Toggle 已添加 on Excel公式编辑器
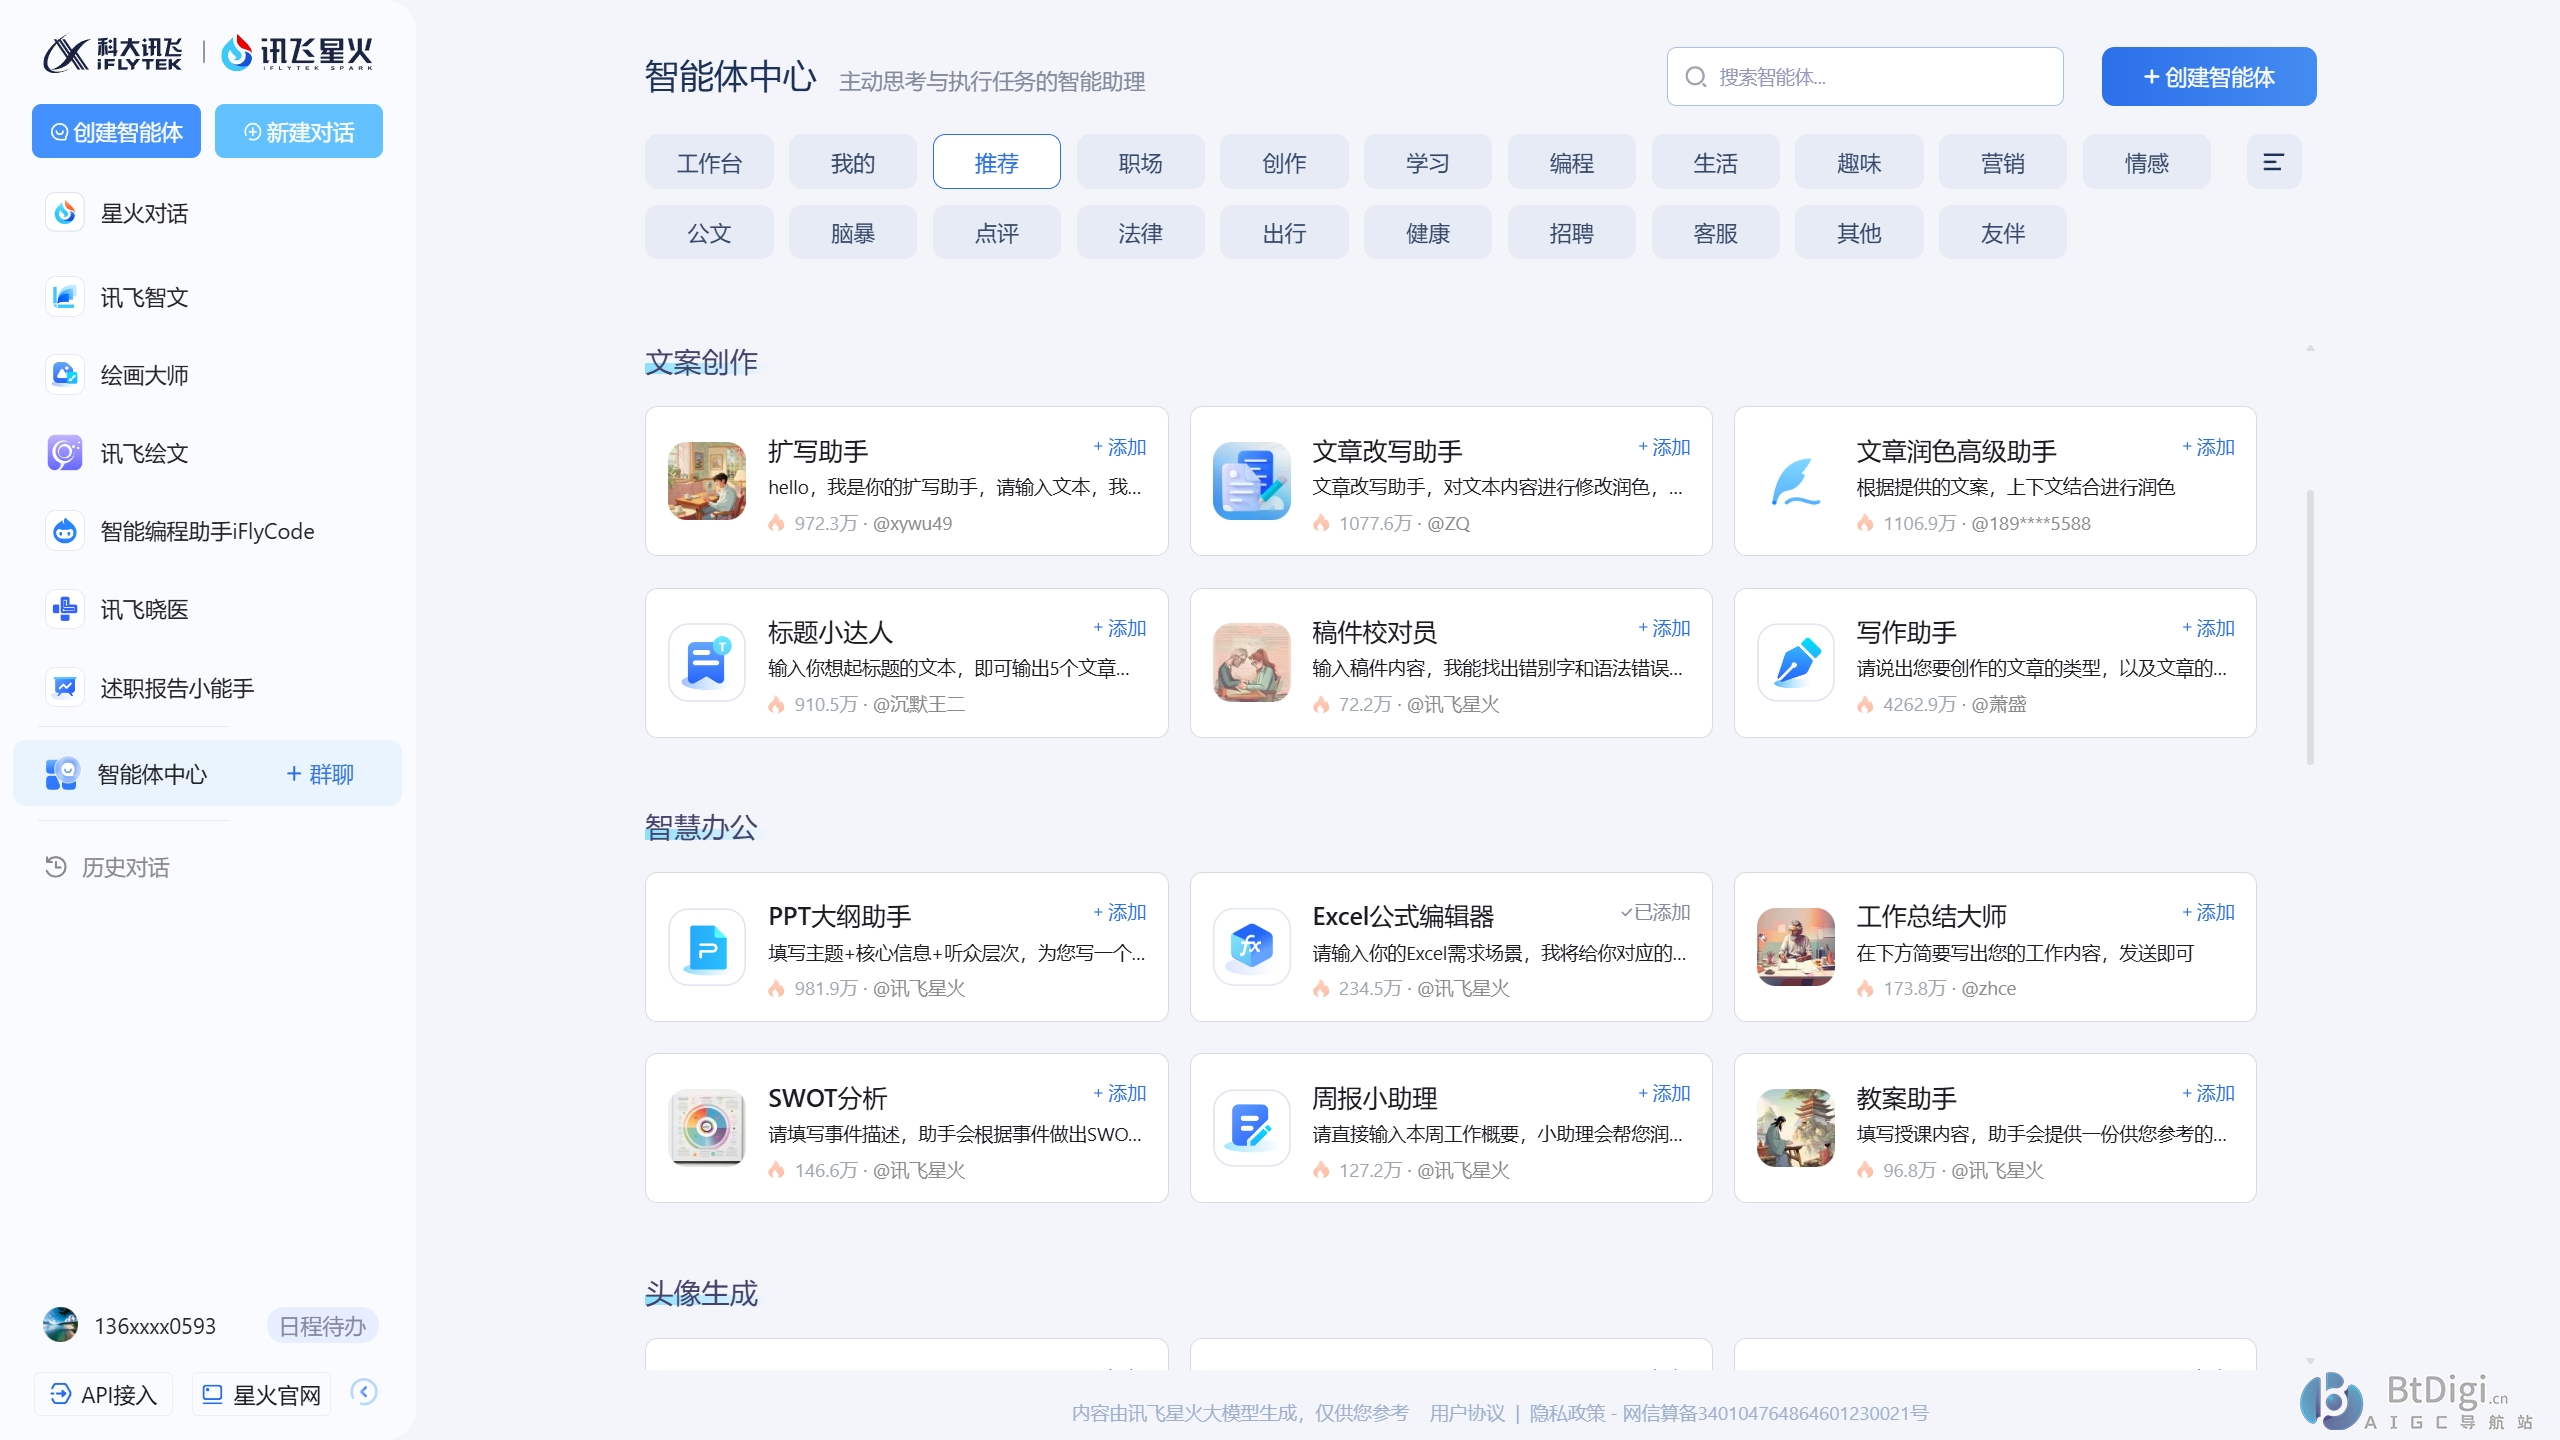Image resolution: width=2560 pixels, height=1440 pixels. [1656, 912]
